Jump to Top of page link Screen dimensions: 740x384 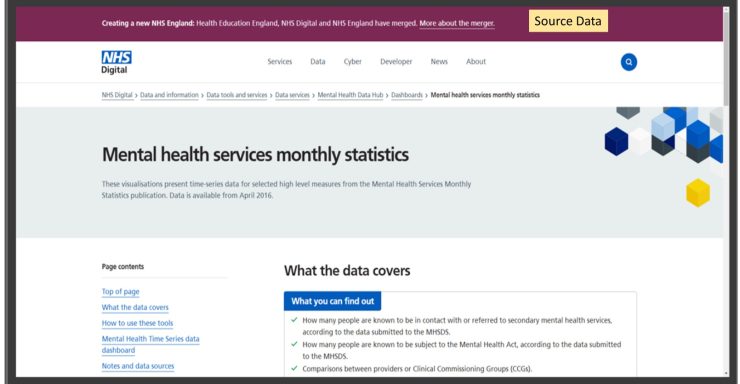(120, 292)
